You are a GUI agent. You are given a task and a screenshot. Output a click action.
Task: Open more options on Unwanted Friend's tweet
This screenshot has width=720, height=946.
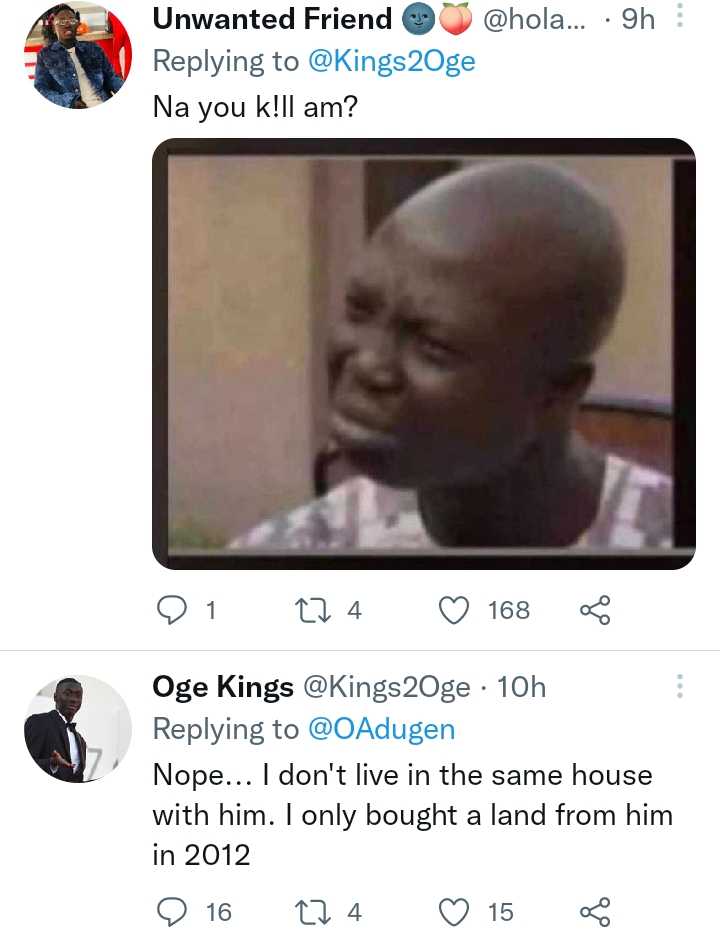680,17
